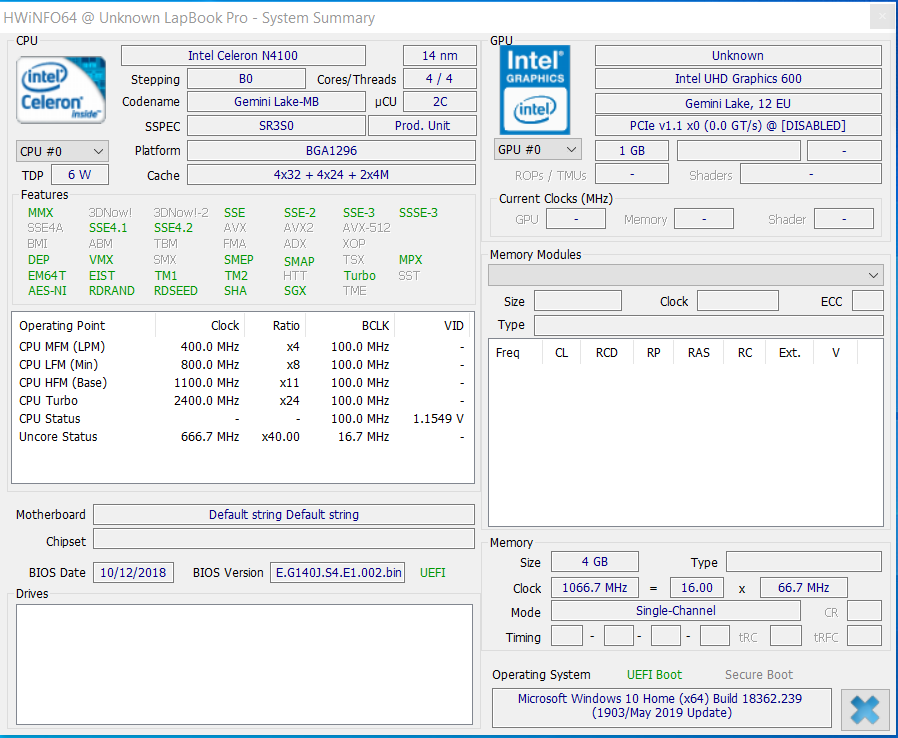
Task: Close the summary with the blue X icon
Action: coord(864,709)
